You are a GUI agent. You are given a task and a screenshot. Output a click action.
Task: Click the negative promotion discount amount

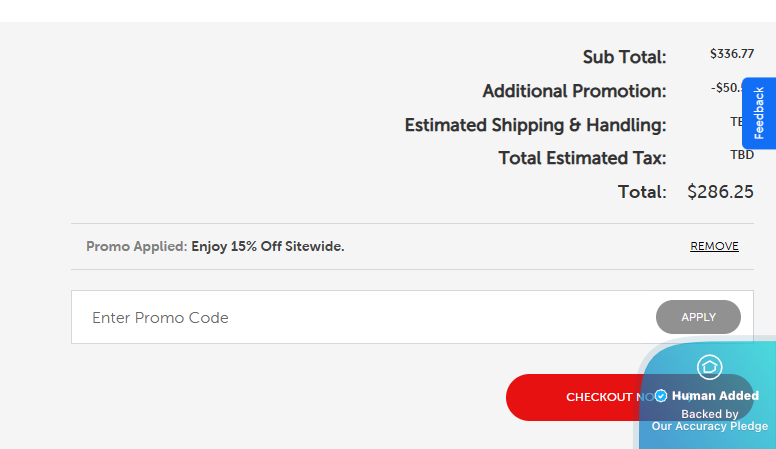pyautogui.click(x=726, y=88)
